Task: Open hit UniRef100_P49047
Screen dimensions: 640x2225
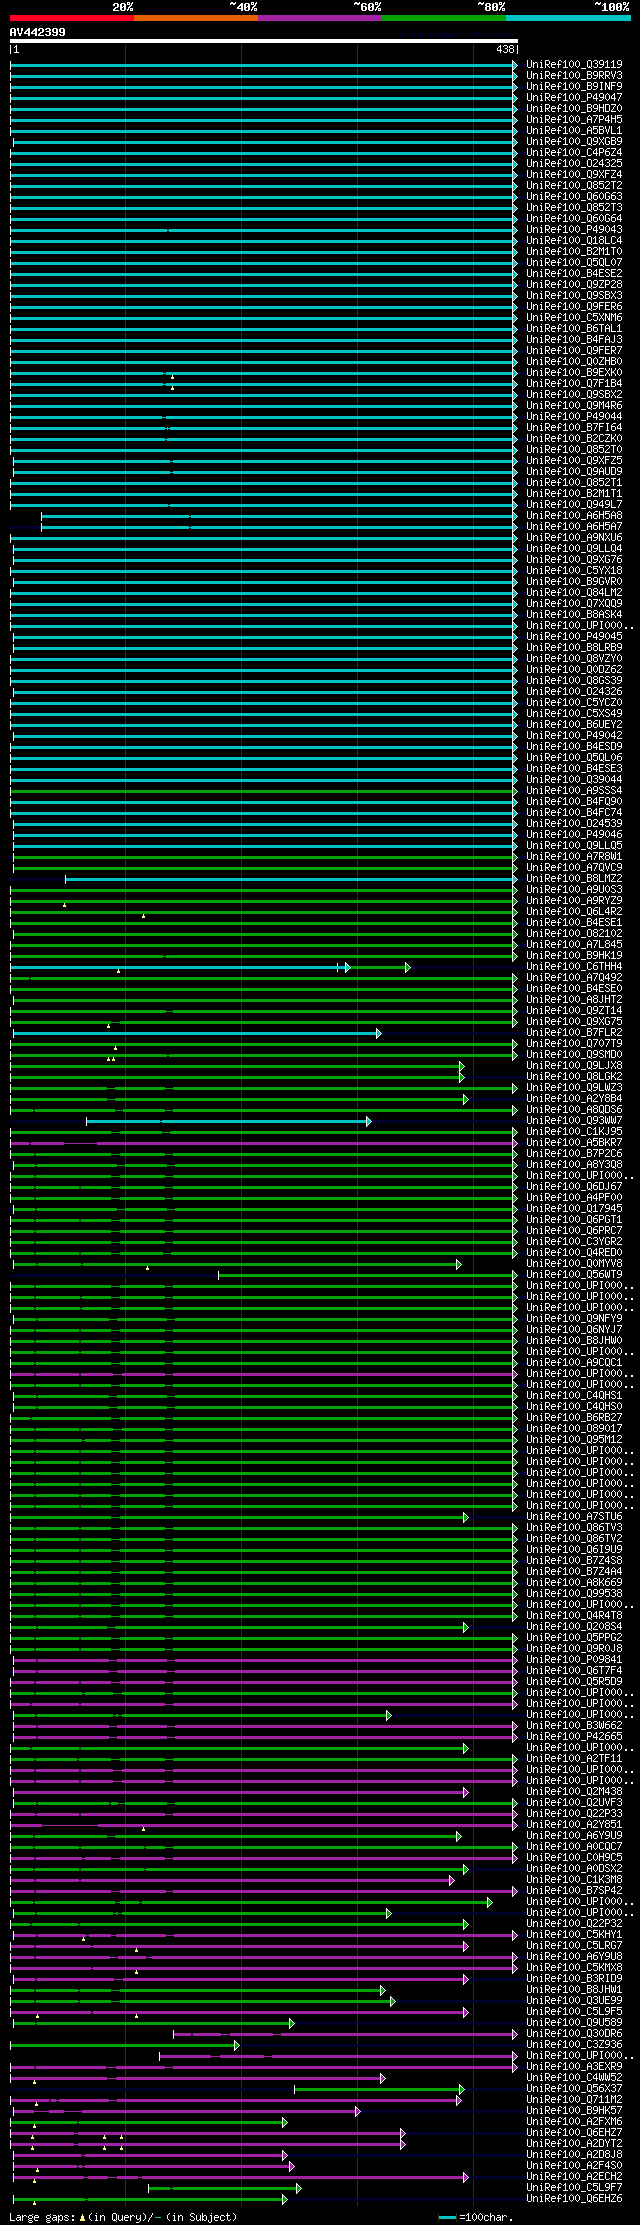Action: (x=574, y=98)
